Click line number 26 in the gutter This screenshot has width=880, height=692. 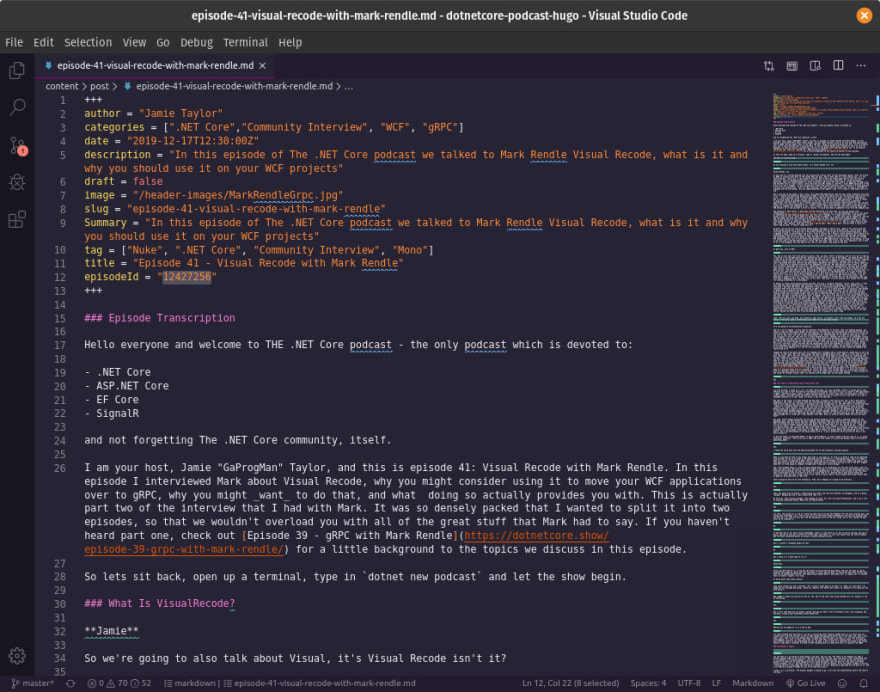coord(60,468)
